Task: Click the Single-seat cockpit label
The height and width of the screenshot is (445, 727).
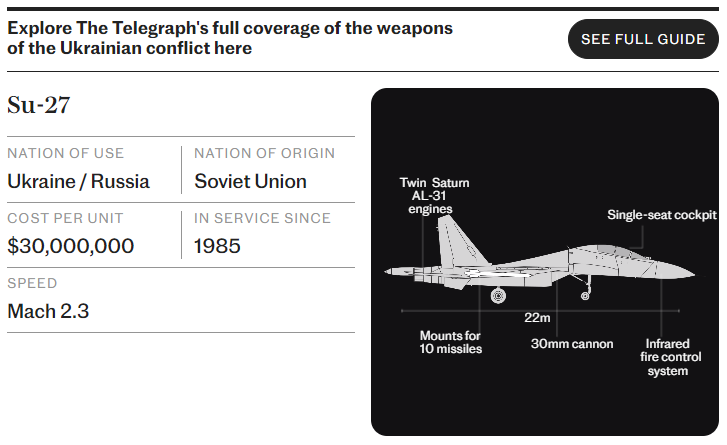Action: (662, 215)
